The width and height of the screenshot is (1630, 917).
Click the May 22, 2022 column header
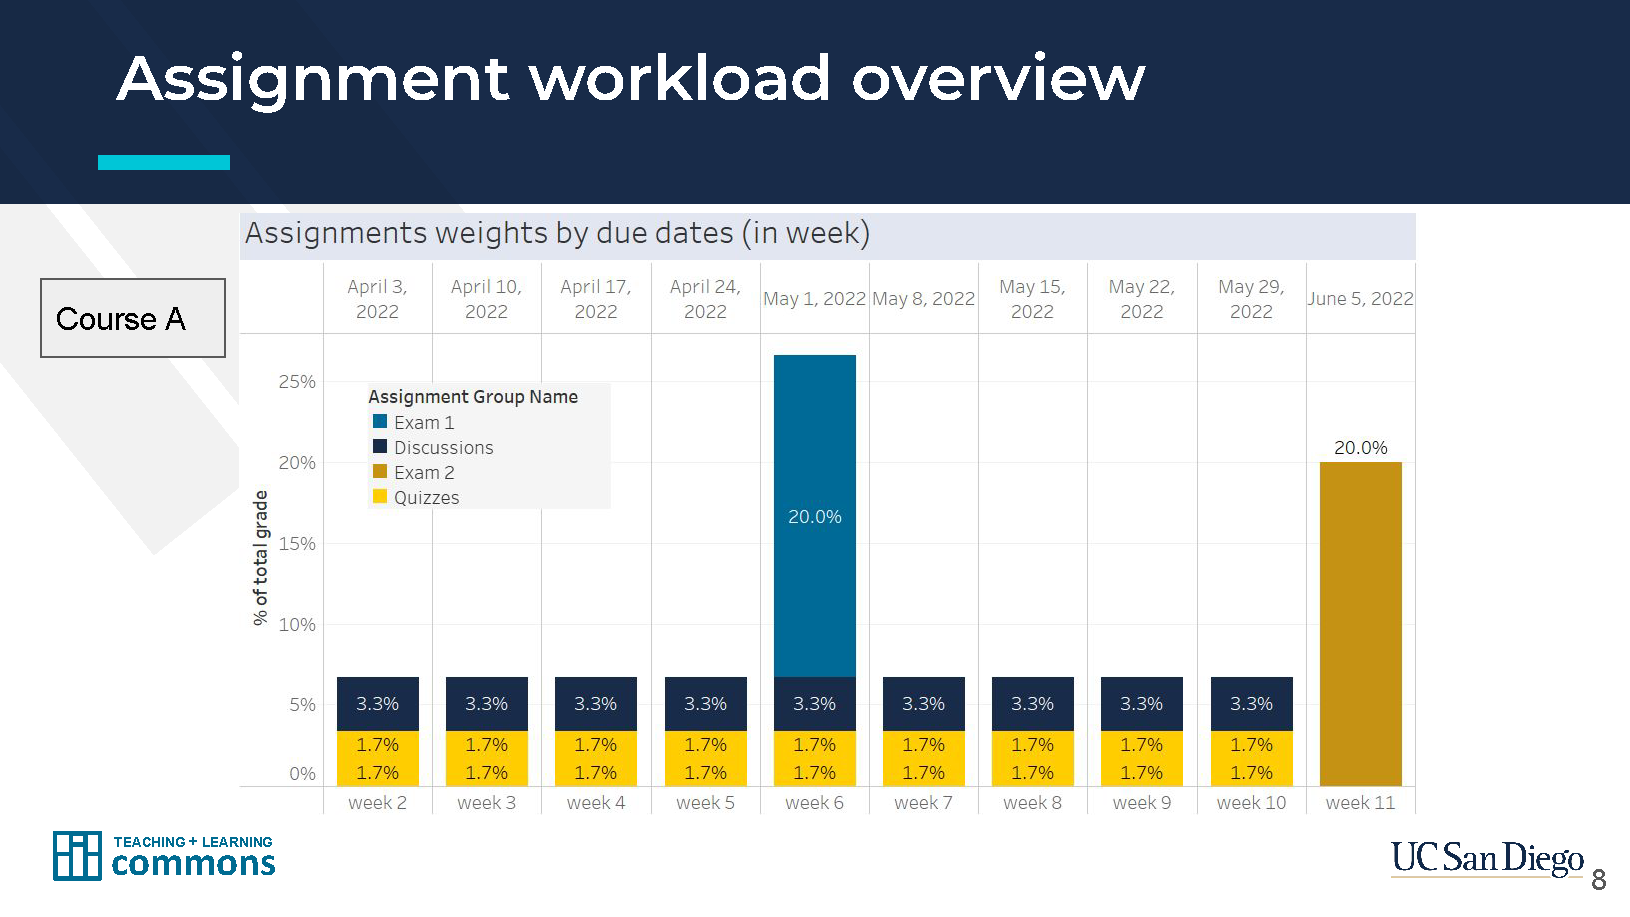(1142, 299)
